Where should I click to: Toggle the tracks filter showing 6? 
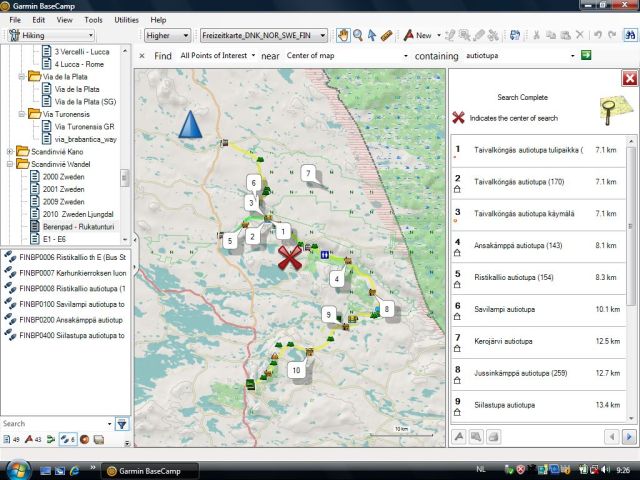68,439
